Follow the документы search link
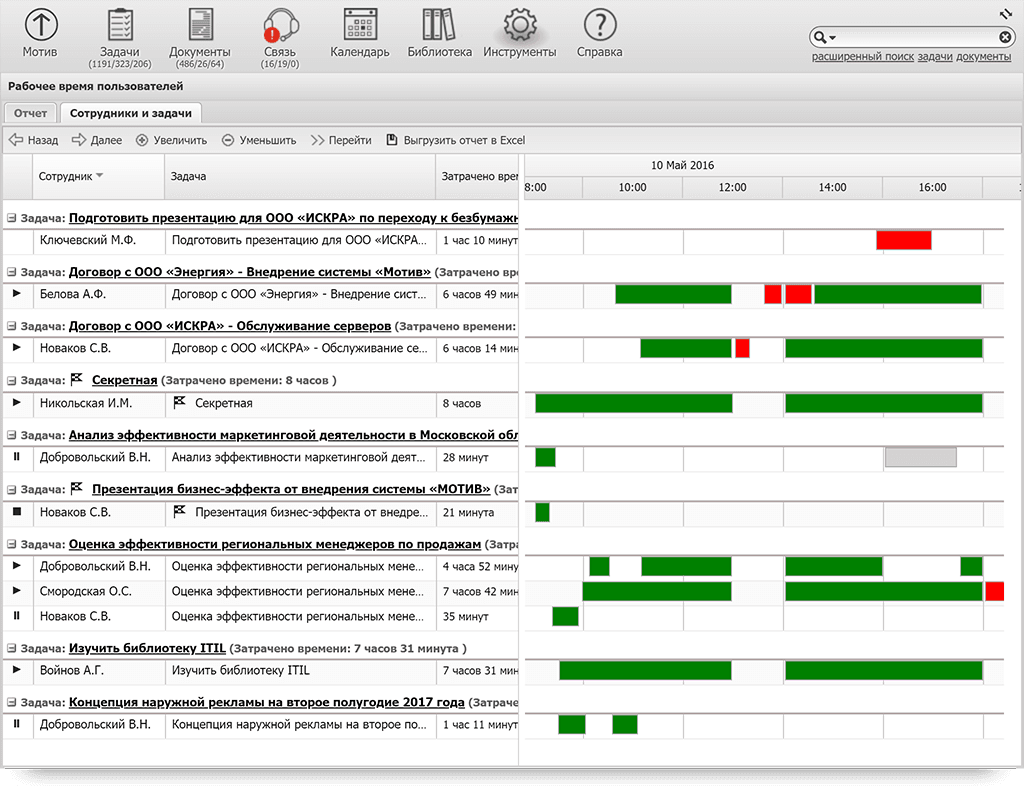 [984, 57]
